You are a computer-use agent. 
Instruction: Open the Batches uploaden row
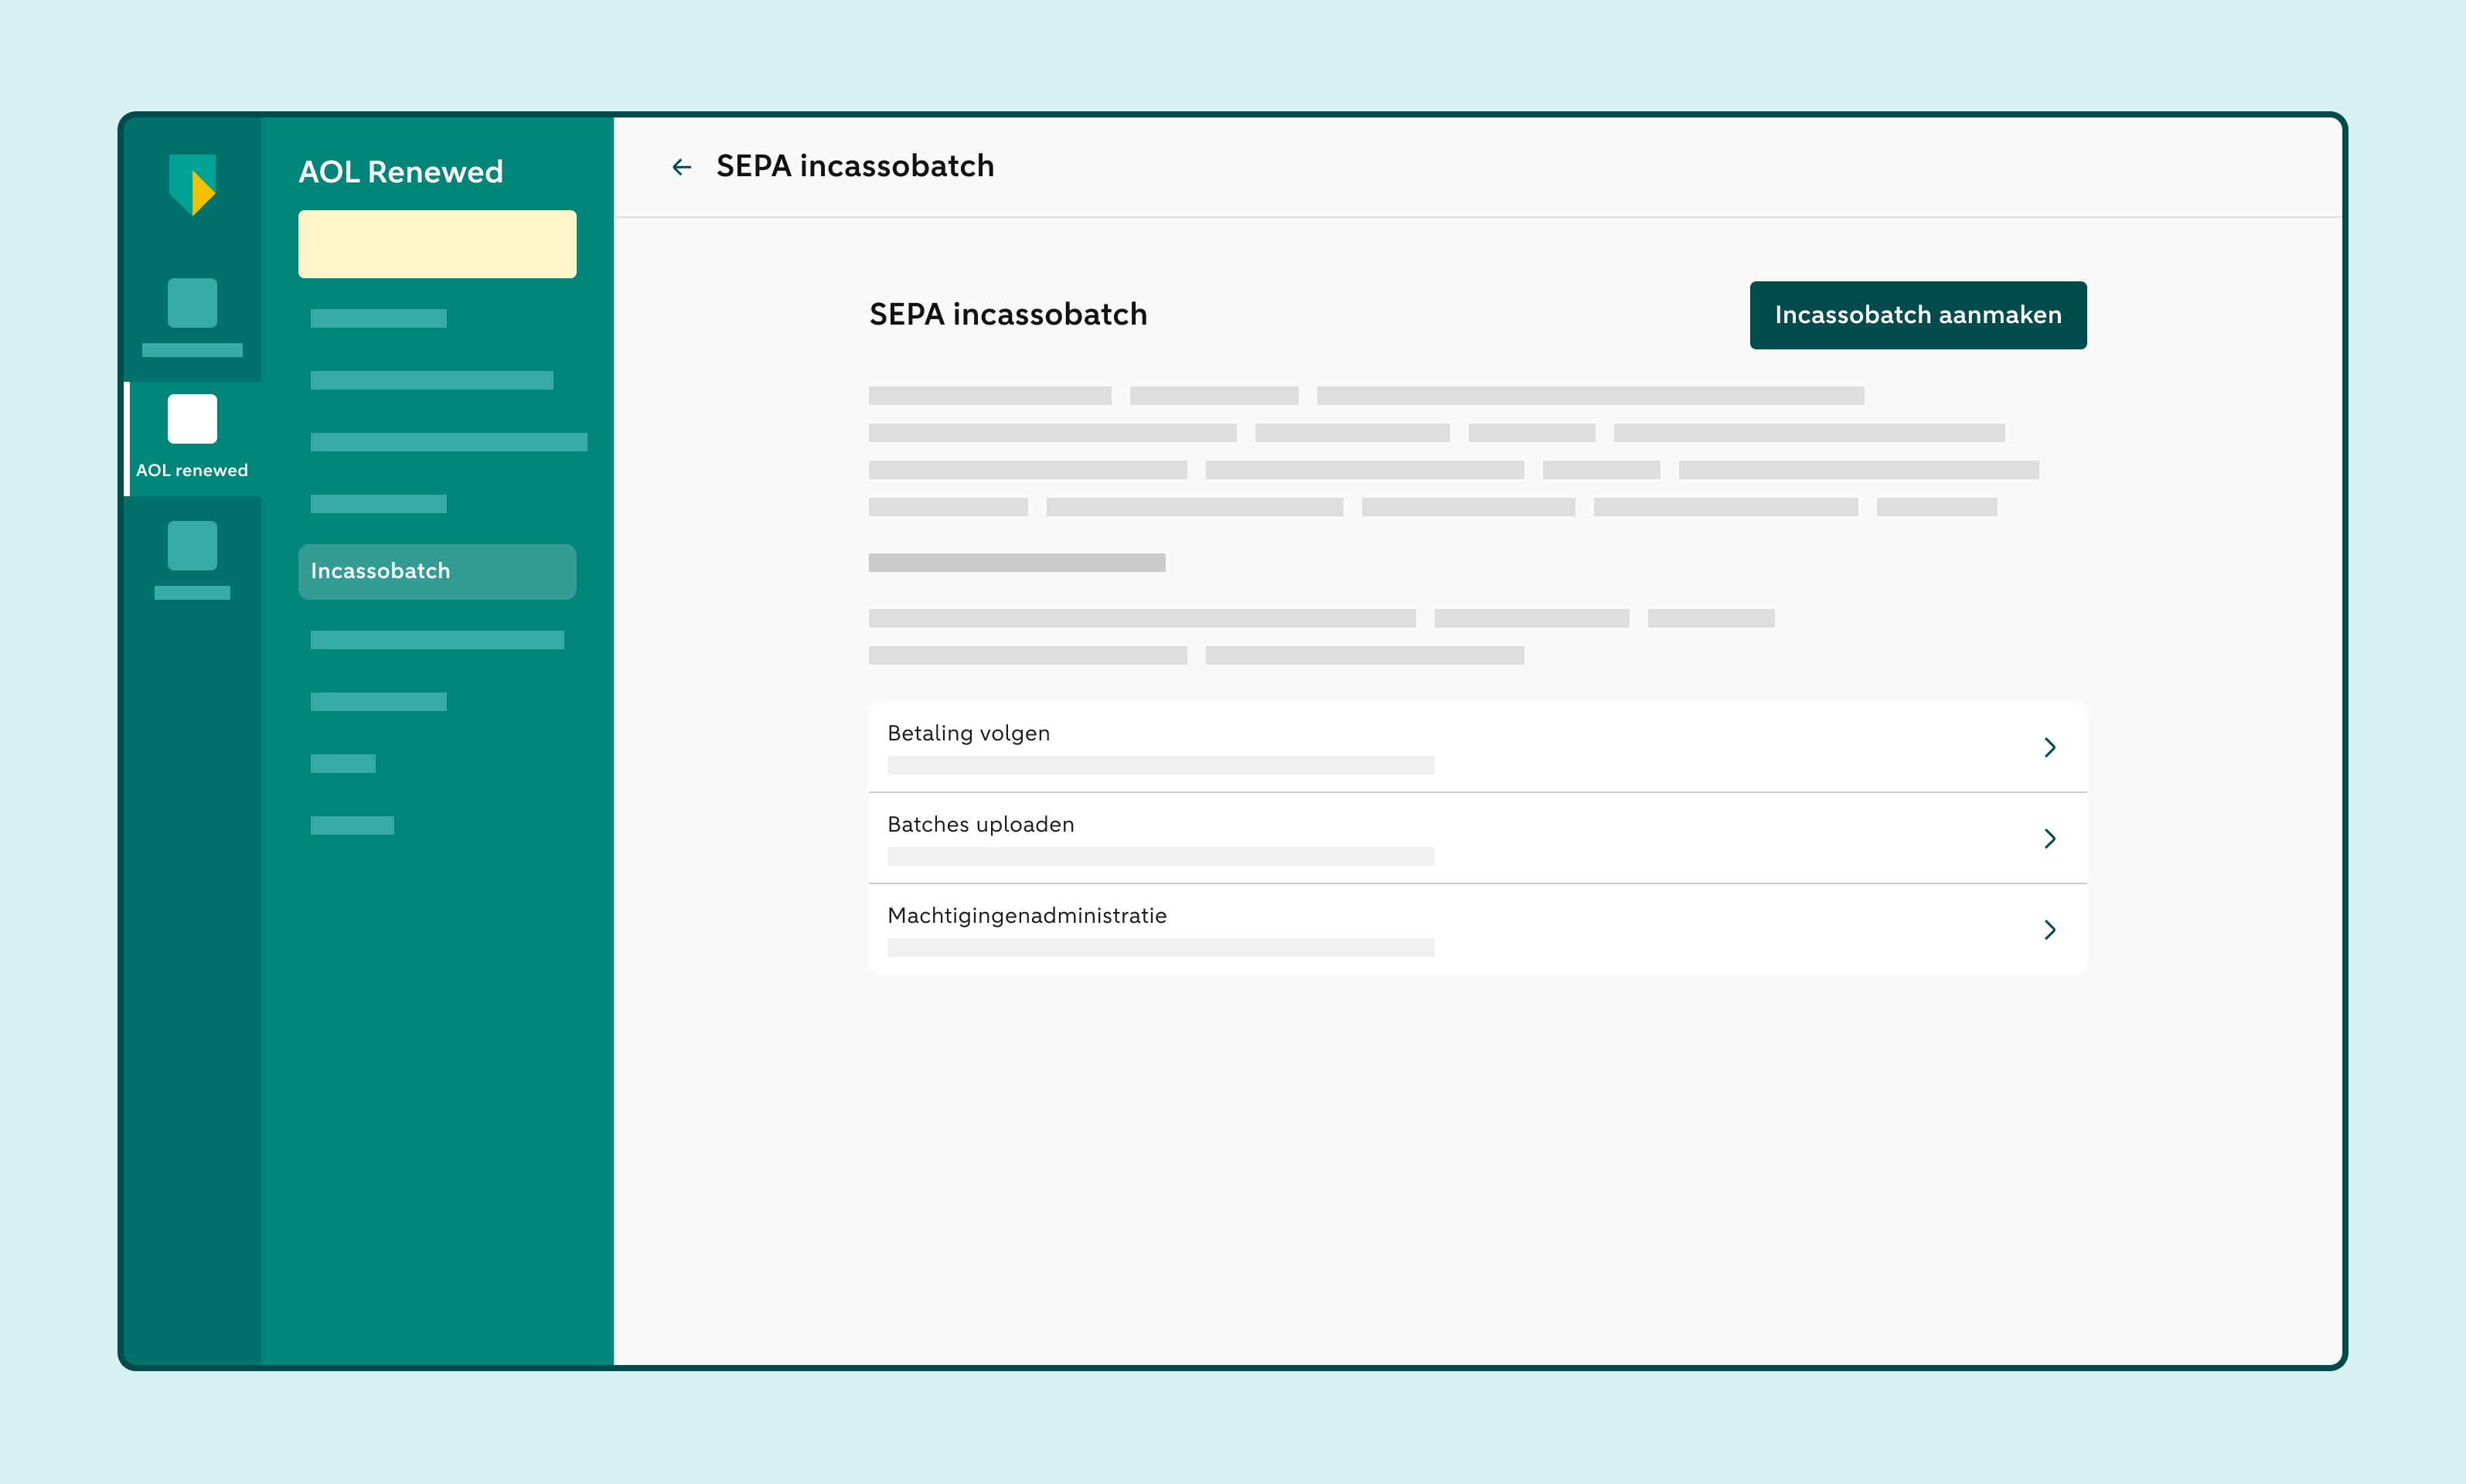click(x=1477, y=838)
